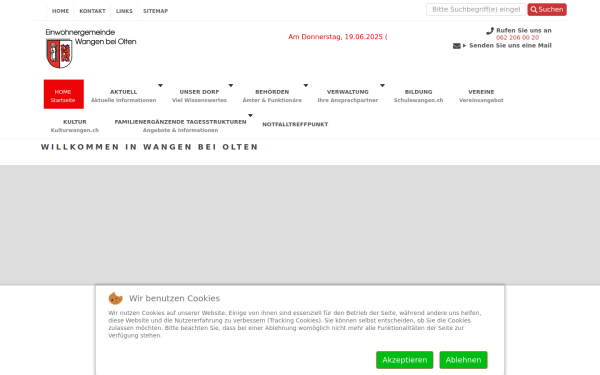Click the Wangen bei Olten coat of arms logo
The height and width of the screenshot is (375, 600).
[x=59, y=54]
